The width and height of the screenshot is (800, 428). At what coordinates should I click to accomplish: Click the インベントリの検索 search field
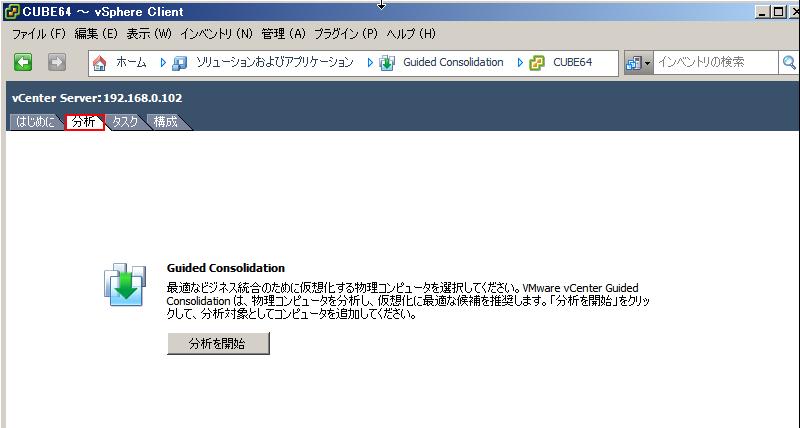point(715,62)
